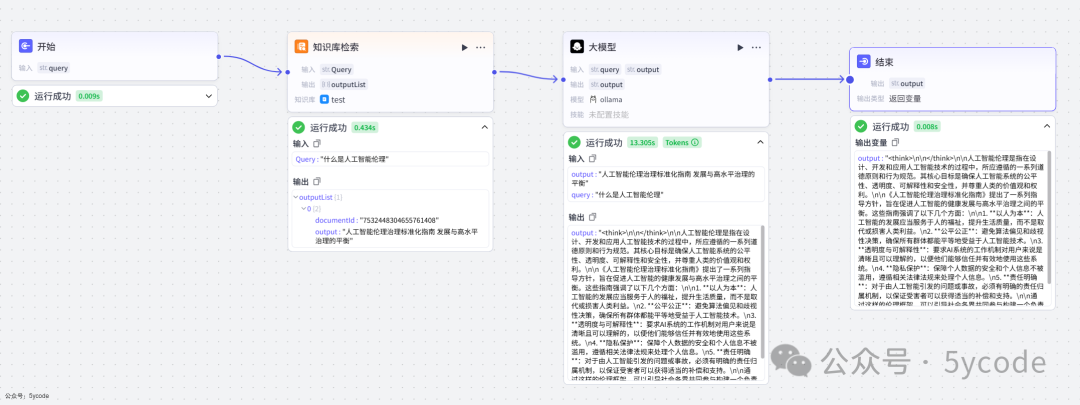Click the 结束 end node icon
This screenshot has width=1080, height=405.
coord(863,62)
